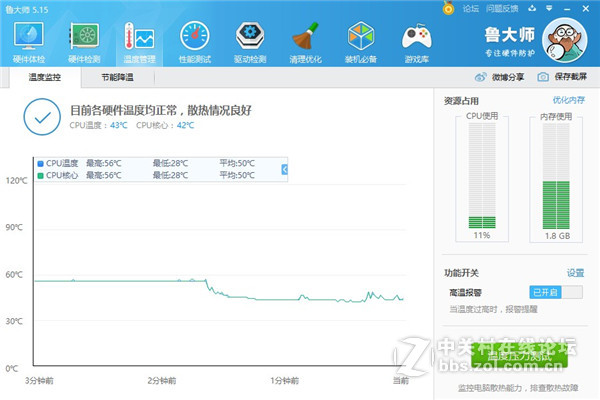Select the 温度管理 temperature management icon
The height and width of the screenshot is (400, 600).
pos(139,42)
